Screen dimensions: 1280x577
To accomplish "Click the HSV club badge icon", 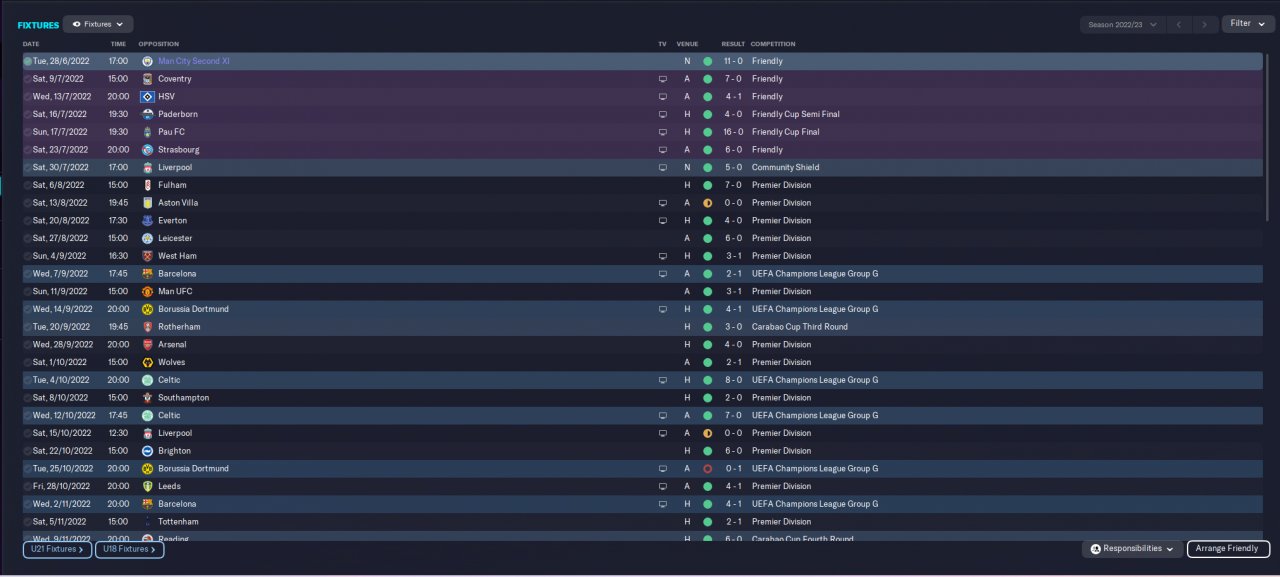I will tap(147, 96).
